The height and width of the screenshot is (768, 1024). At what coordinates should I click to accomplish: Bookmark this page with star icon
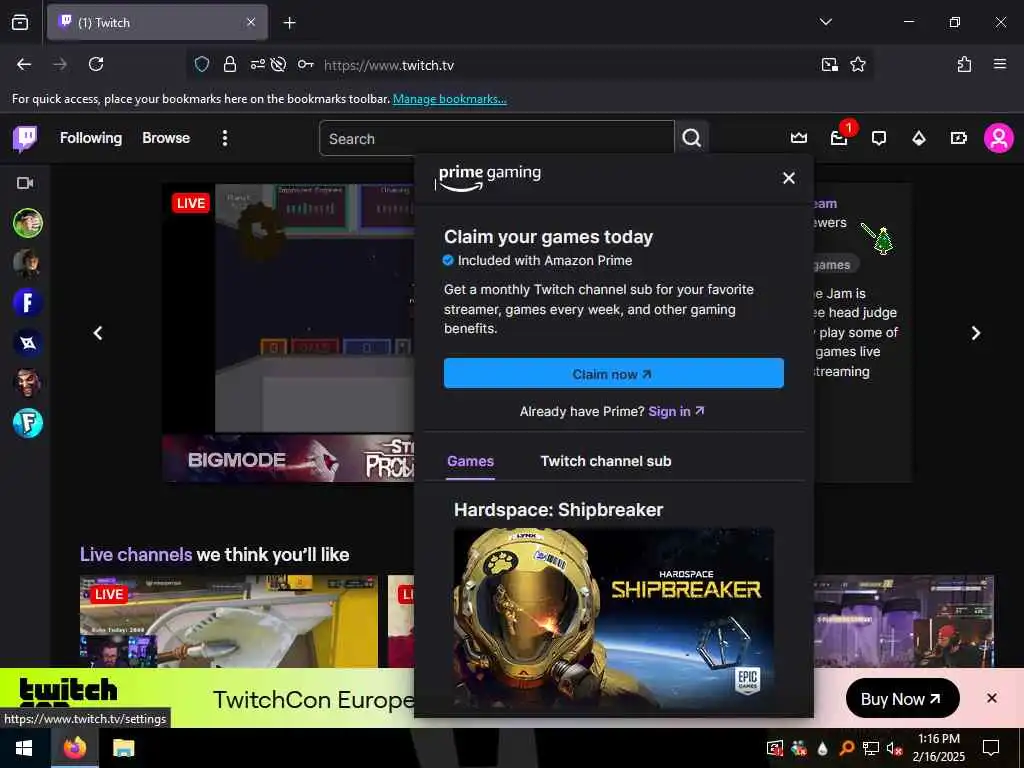click(857, 64)
